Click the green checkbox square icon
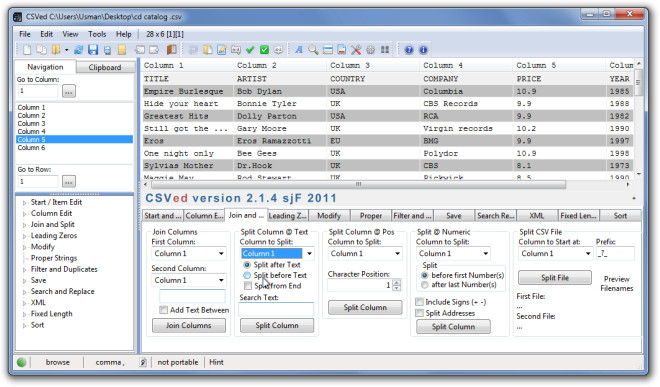660x387 pixels. coord(264,50)
